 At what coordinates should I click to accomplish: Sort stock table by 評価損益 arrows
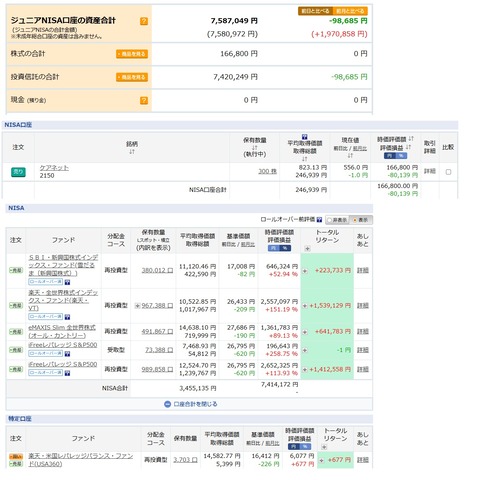tap(409, 147)
